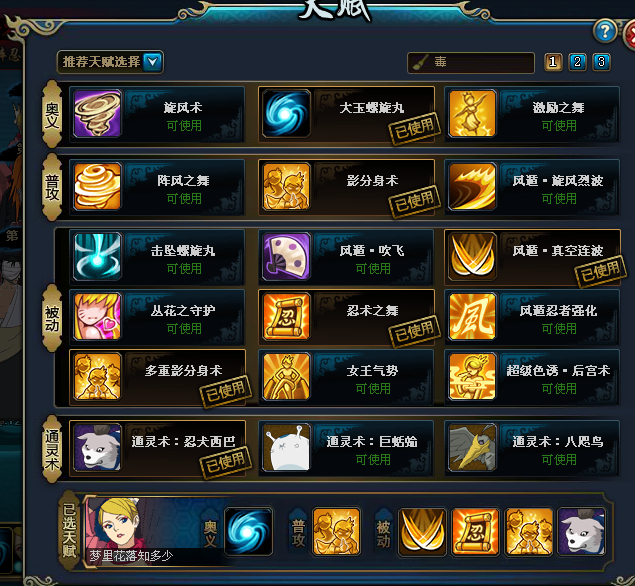Switch to talent preset 2
This screenshot has height=586, width=635.
point(577,62)
